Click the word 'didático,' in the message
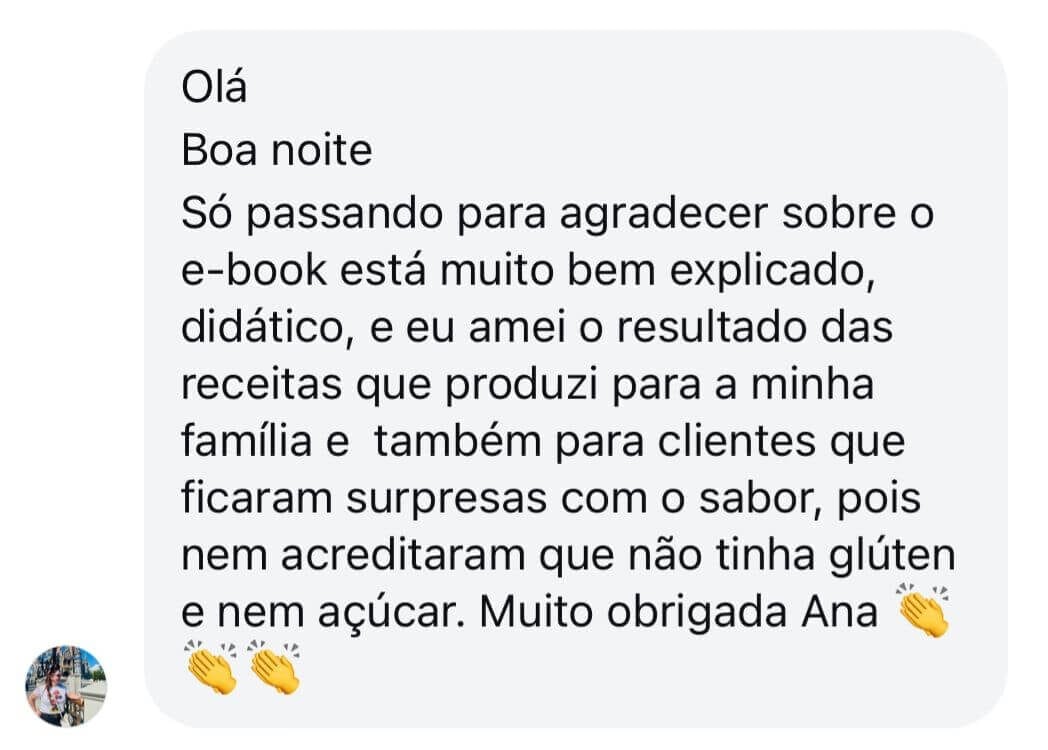Image resolution: width=1048 pixels, height=750 pixels. click(267, 328)
